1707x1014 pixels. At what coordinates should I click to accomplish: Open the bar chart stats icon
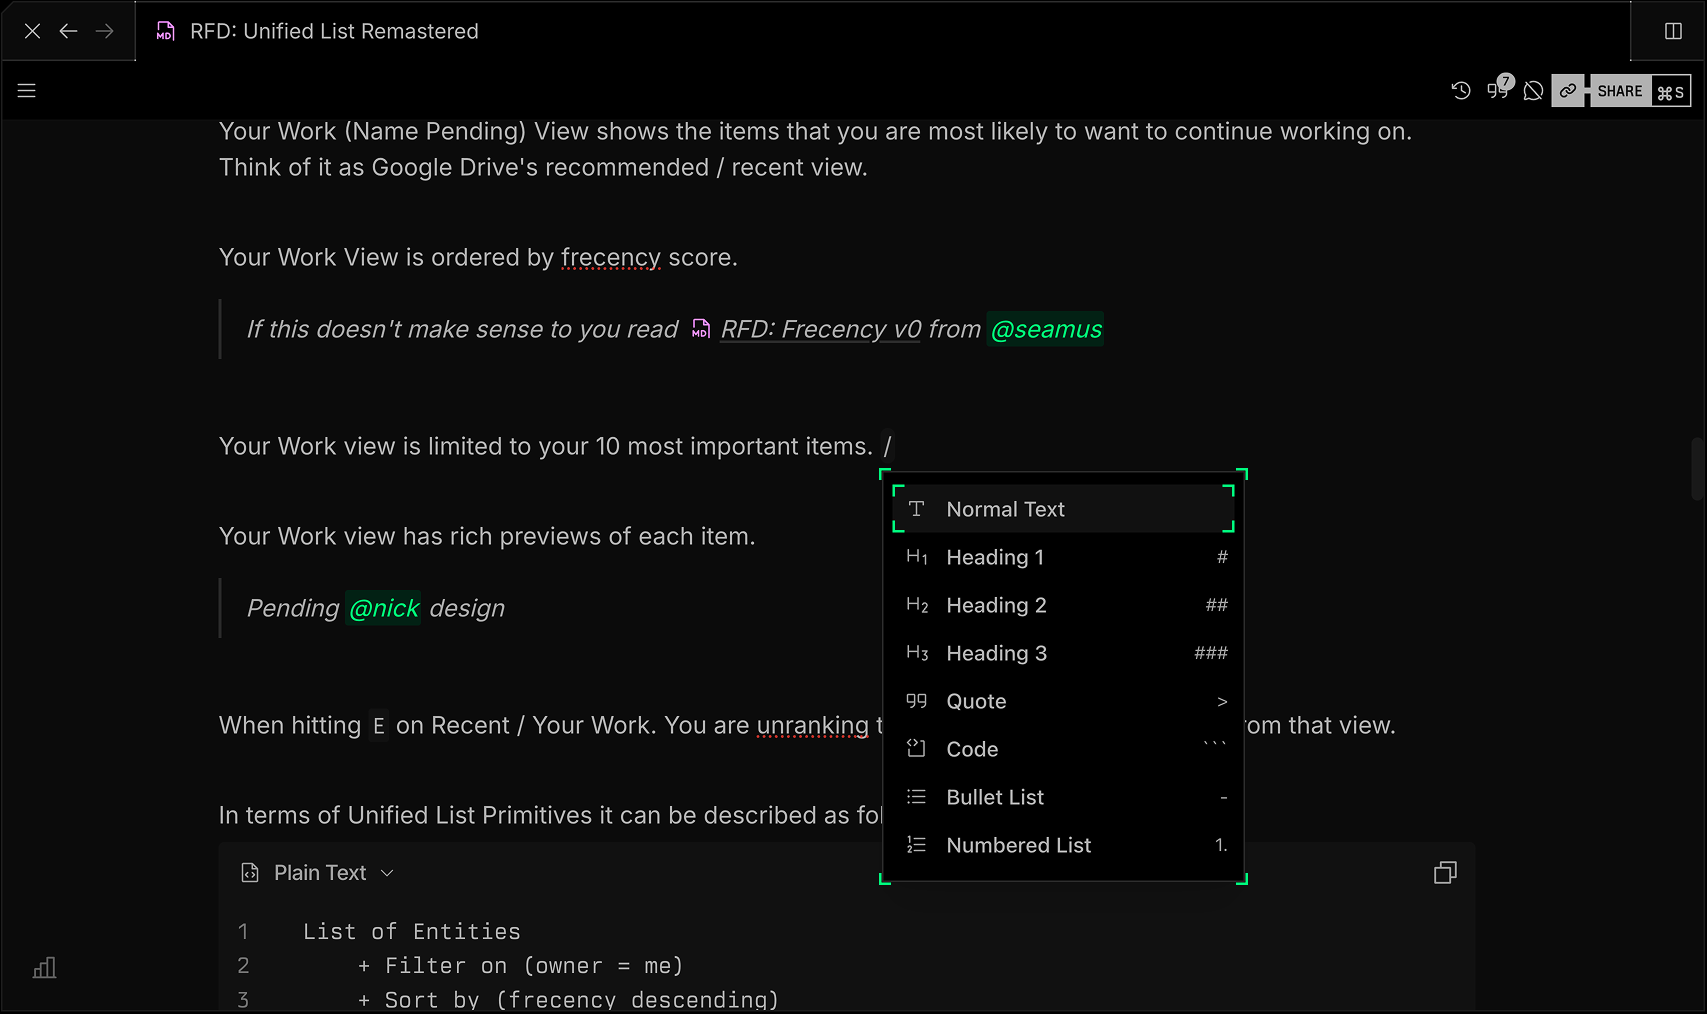pos(44,968)
